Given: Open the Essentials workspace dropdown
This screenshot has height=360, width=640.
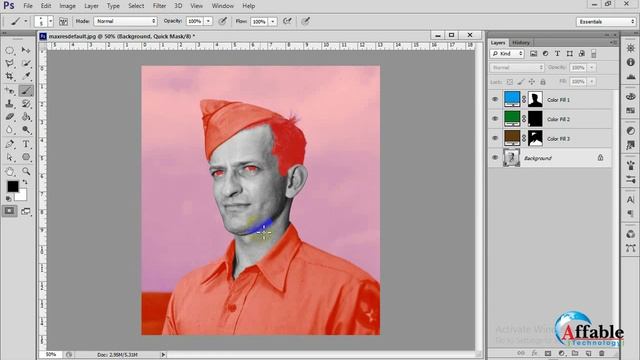Looking at the screenshot, I should click(x=606, y=22).
